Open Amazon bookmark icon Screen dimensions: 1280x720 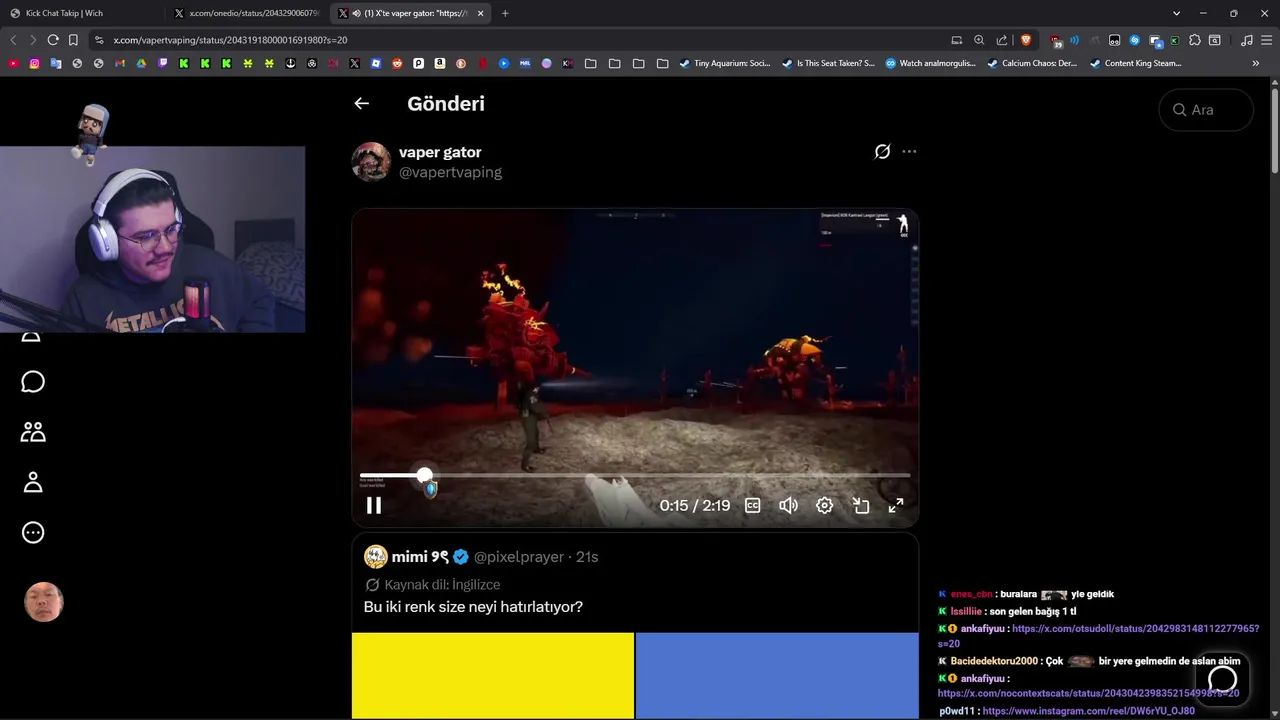[x=440, y=63]
